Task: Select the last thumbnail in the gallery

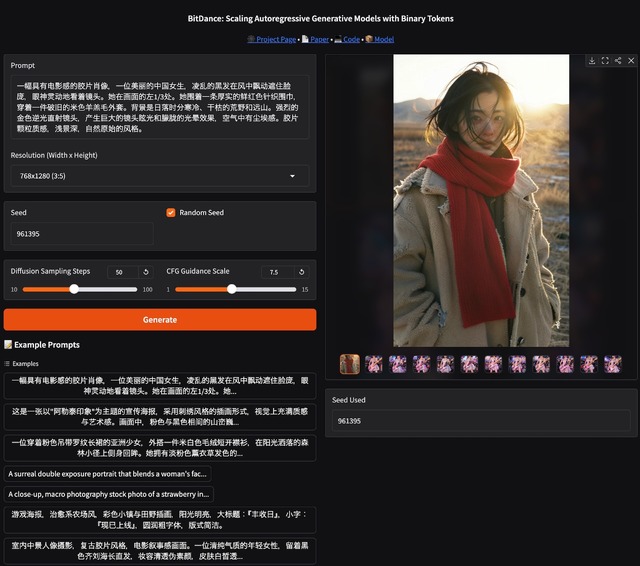Action: click(612, 364)
